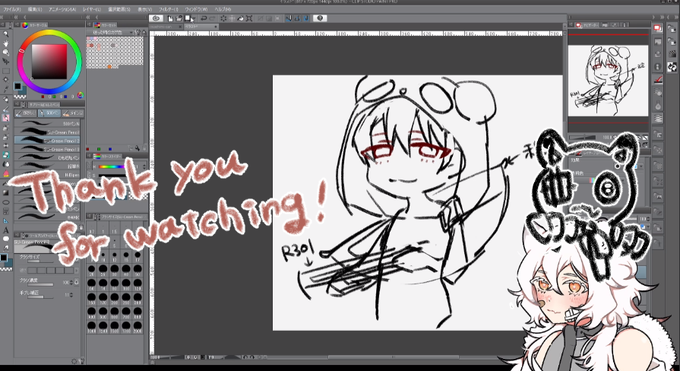Select the highlighted SU-Cream Pencil 2 brush
Screen dimensions: 680x371
click(x=47, y=141)
